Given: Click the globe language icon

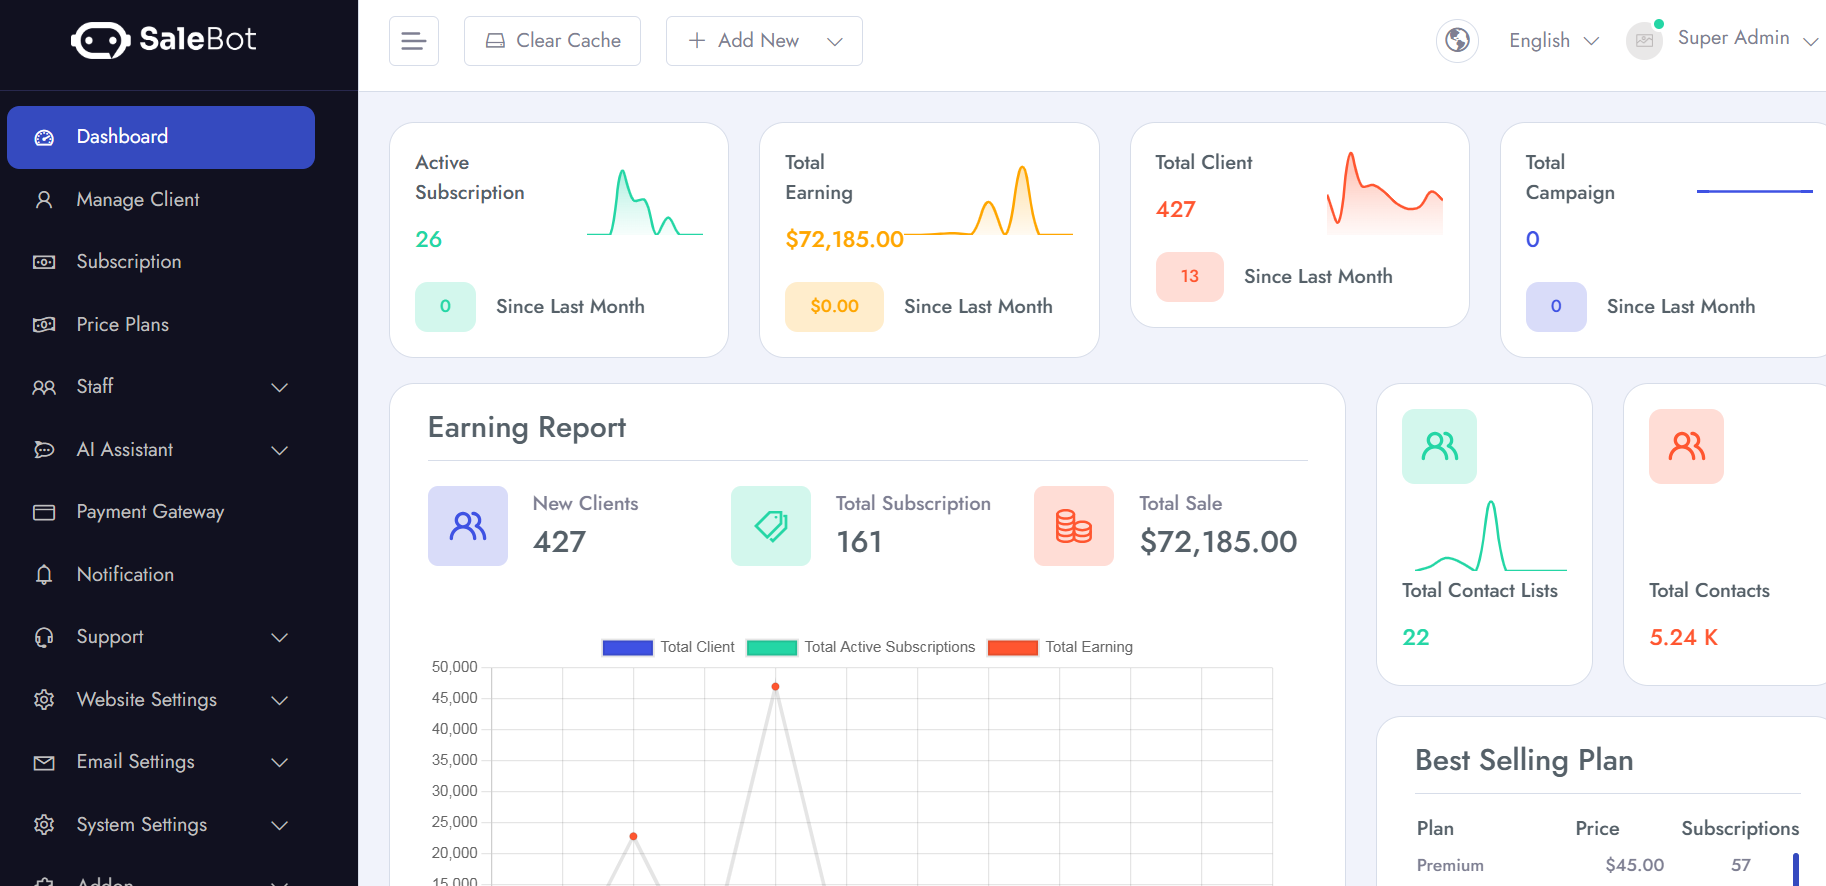Looking at the screenshot, I should pos(1457,41).
